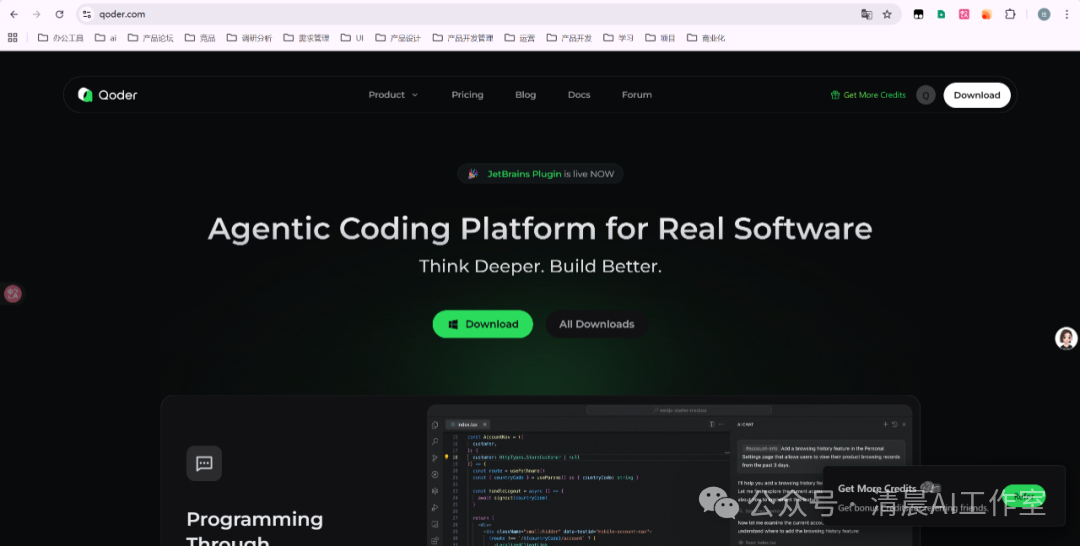Open the browser extensions puzzle icon
This screenshot has width=1080, height=546.
pyautogui.click(x=1010, y=14)
